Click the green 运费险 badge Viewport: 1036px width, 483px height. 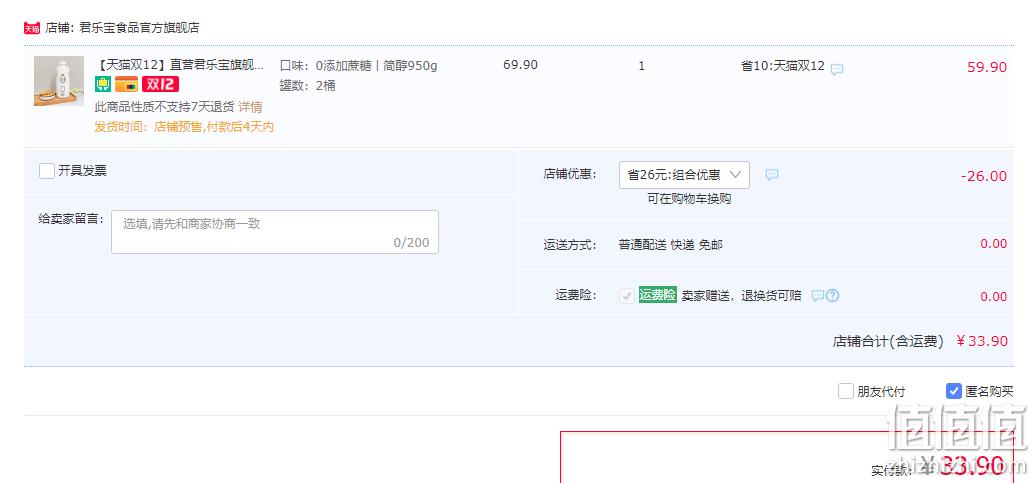tap(657, 295)
